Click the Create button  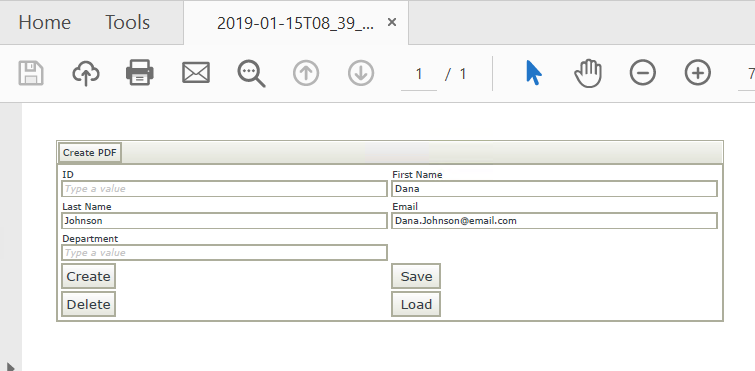(89, 276)
